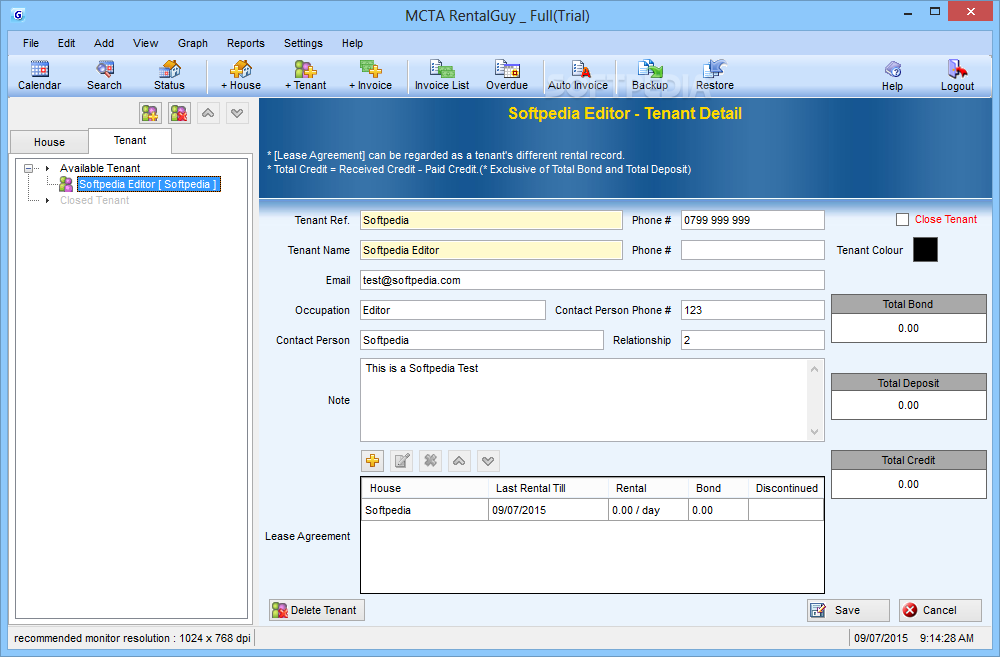This screenshot has width=1000, height=657.
Task: Edit the selected lease agreement
Action: click(402, 461)
